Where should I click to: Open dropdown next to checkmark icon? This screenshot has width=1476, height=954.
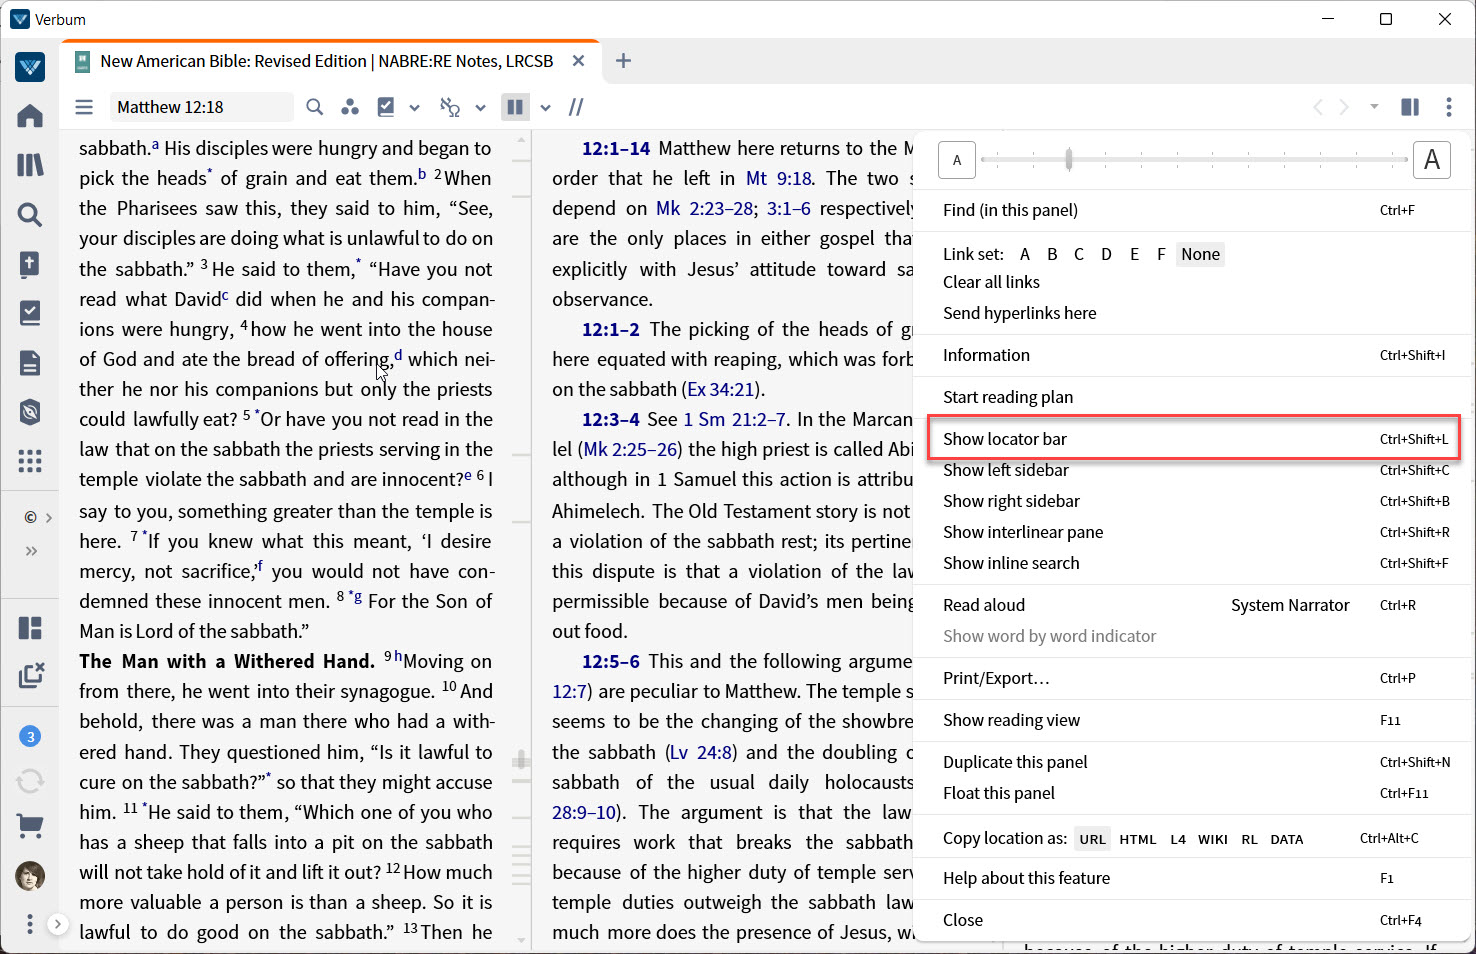coord(414,108)
